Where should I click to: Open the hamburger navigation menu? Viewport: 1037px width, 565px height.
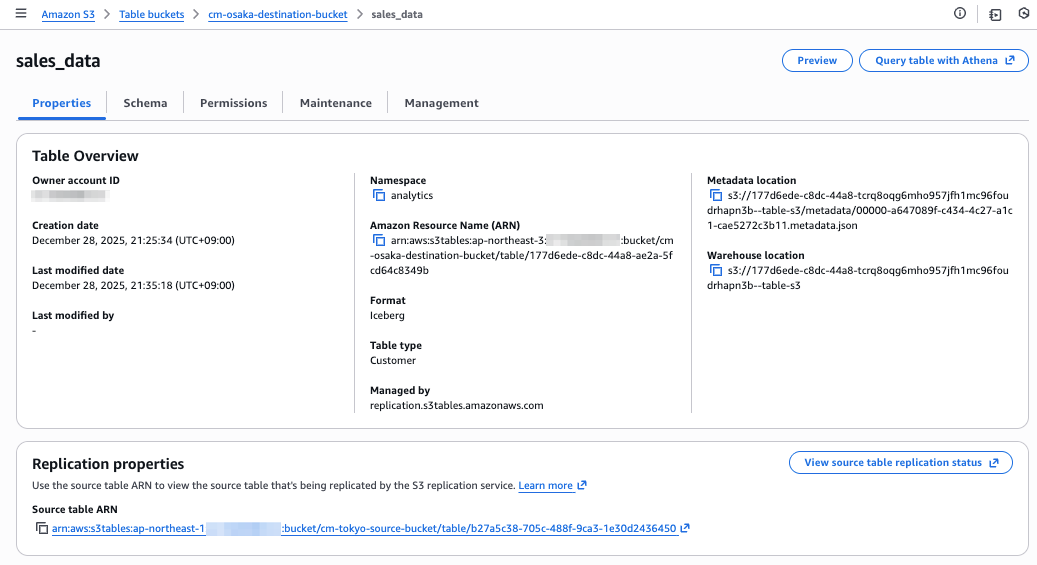pyautogui.click(x=21, y=13)
